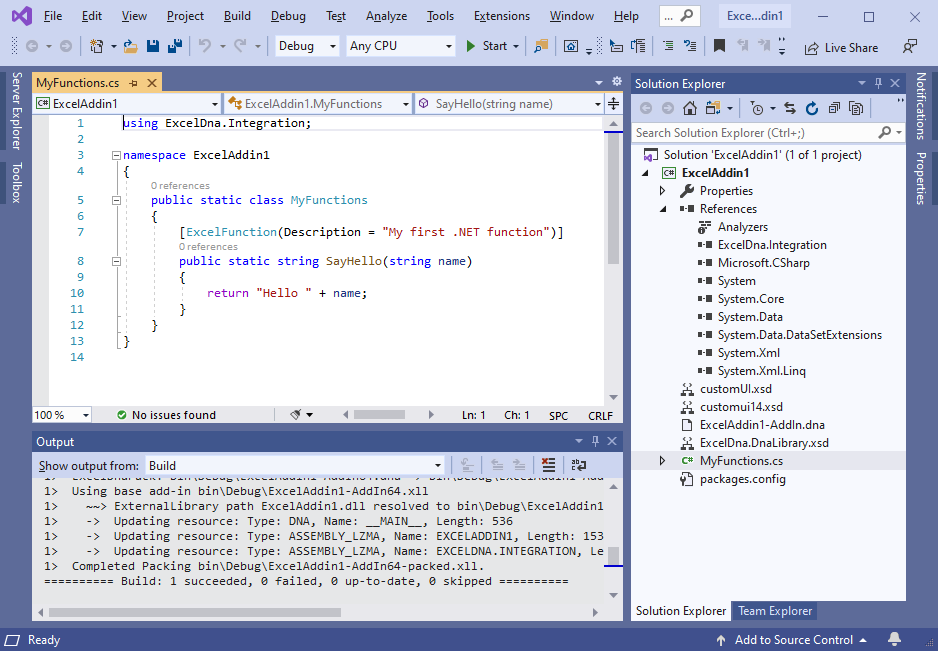Click the Live Share button
938x651 pixels.
pyautogui.click(x=841, y=48)
